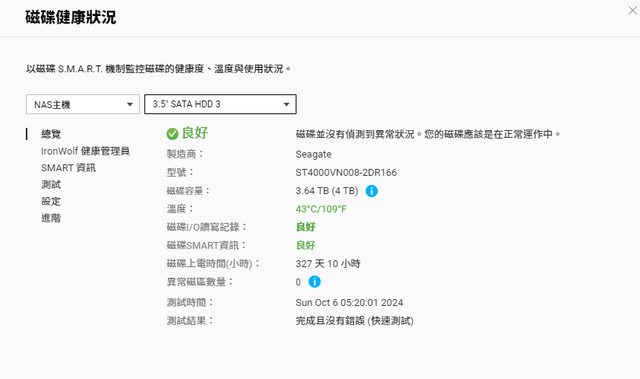Close the 磁碟健康狀況 dialog with the X
Screen dimensions: 640x379
pos(632,11)
